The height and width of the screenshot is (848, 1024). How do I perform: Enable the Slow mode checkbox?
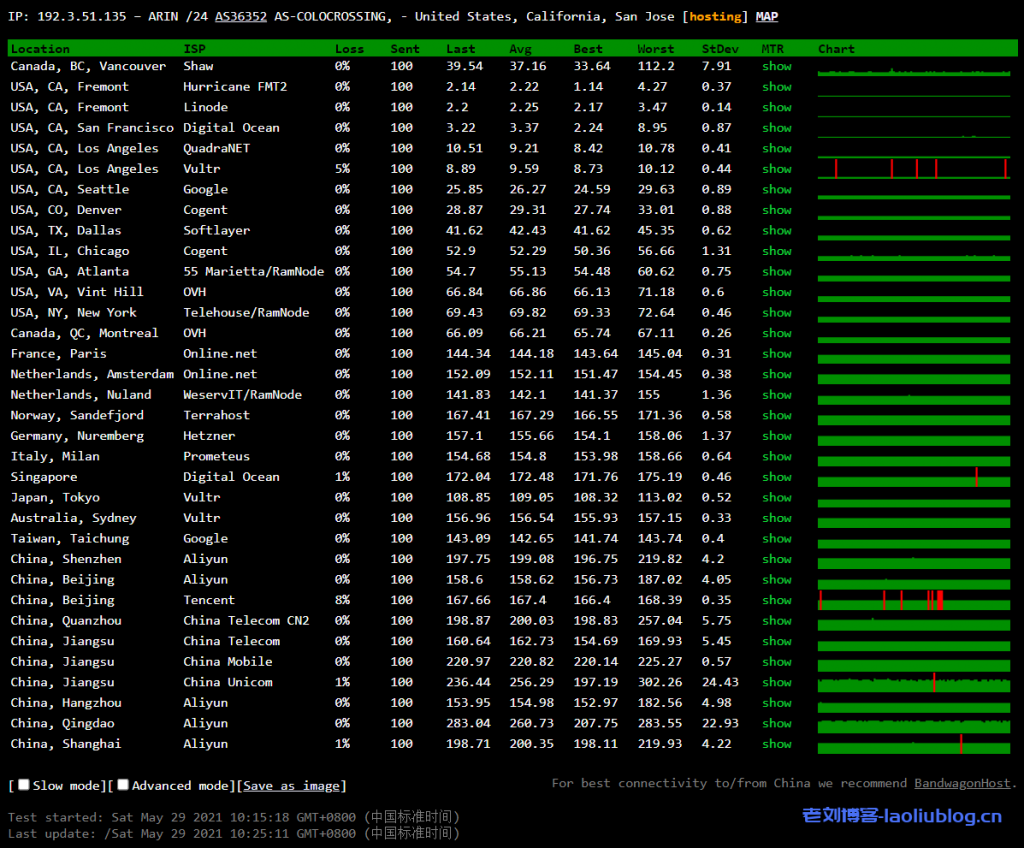[24, 785]
